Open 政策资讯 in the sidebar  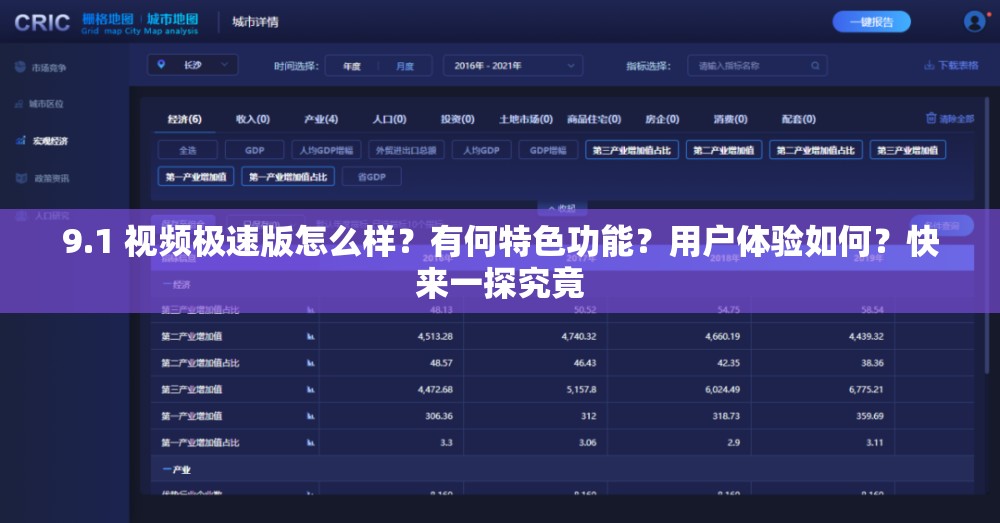click(52, 179)
